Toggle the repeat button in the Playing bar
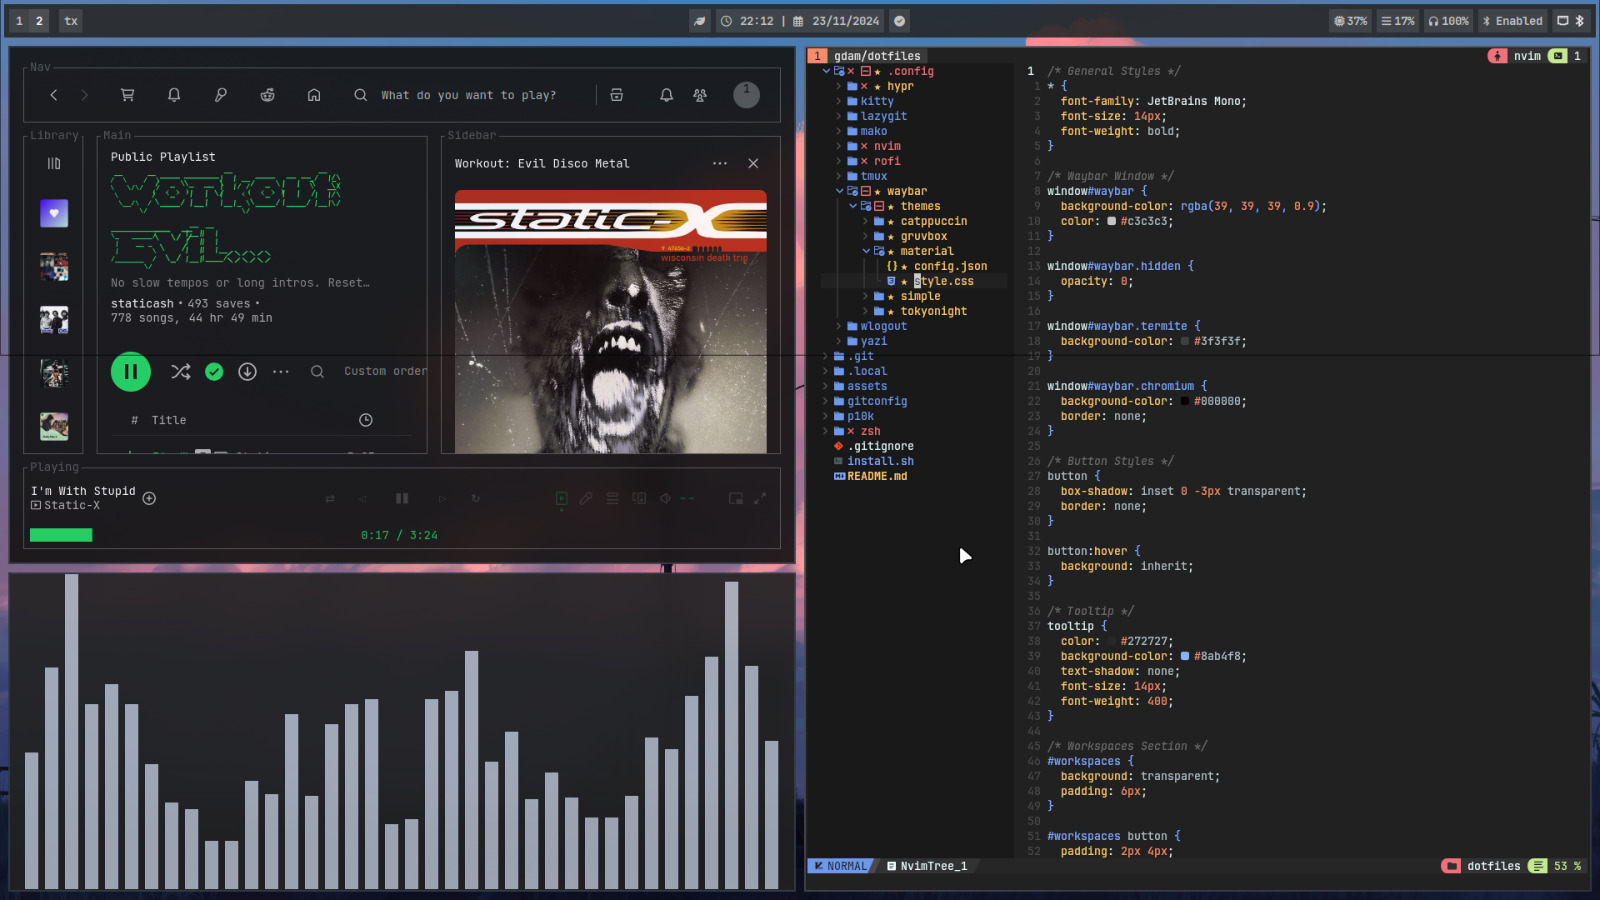This screenshot has height=900, width=1600. [x=476, y=498]
